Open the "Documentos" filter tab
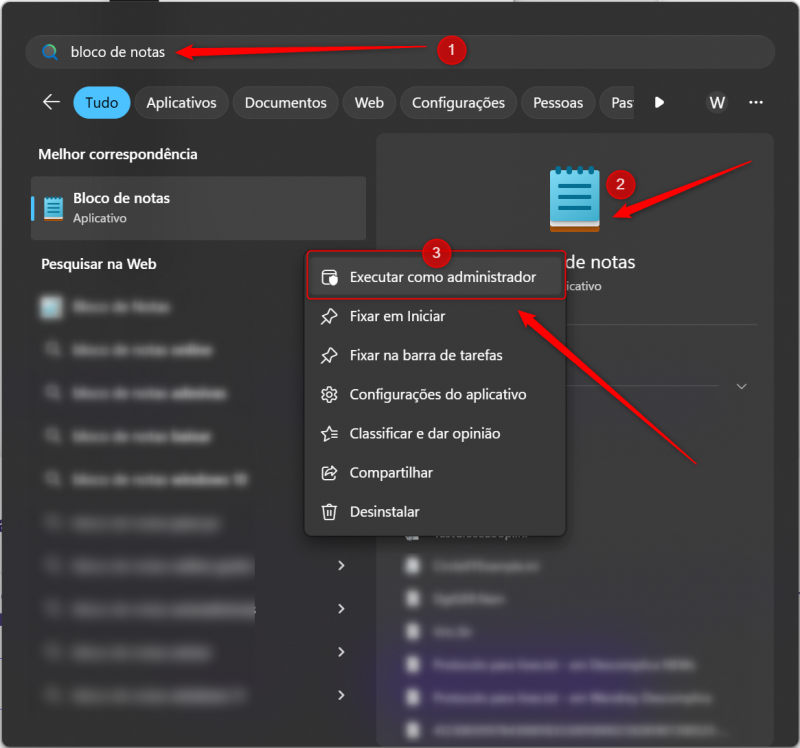 pos(287,102)
